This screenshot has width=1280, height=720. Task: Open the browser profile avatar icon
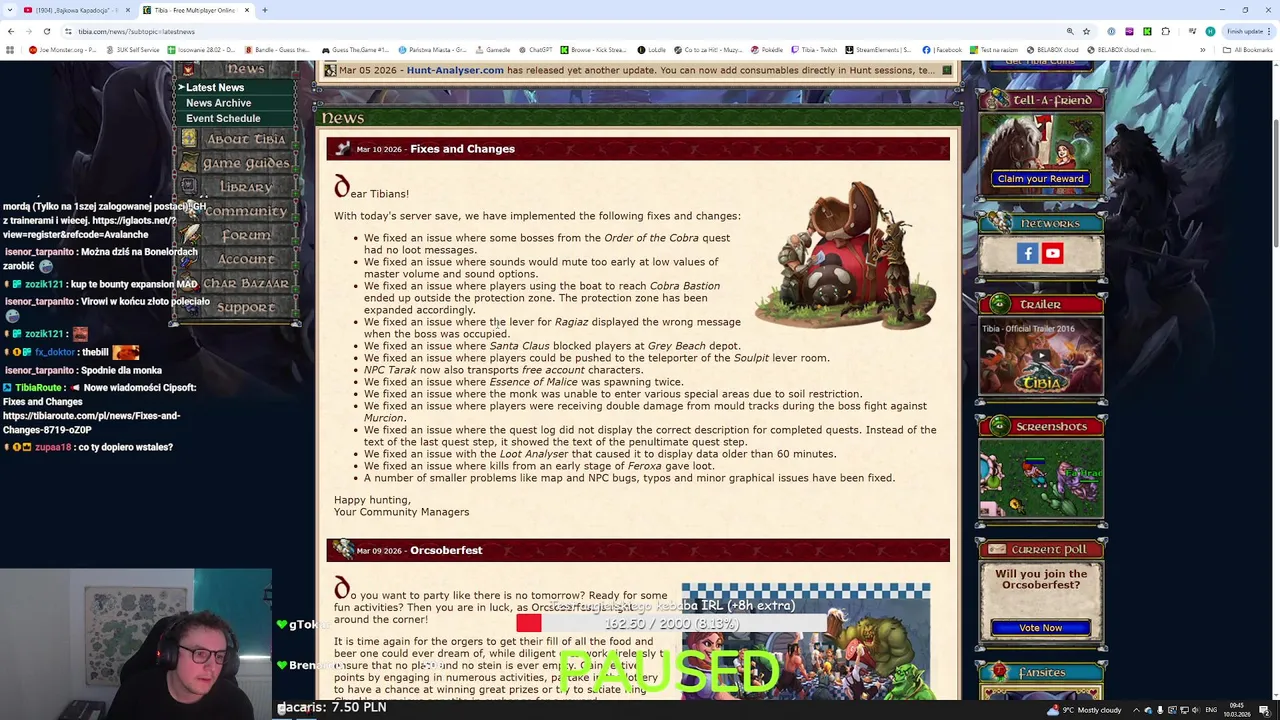point(1210,31)
